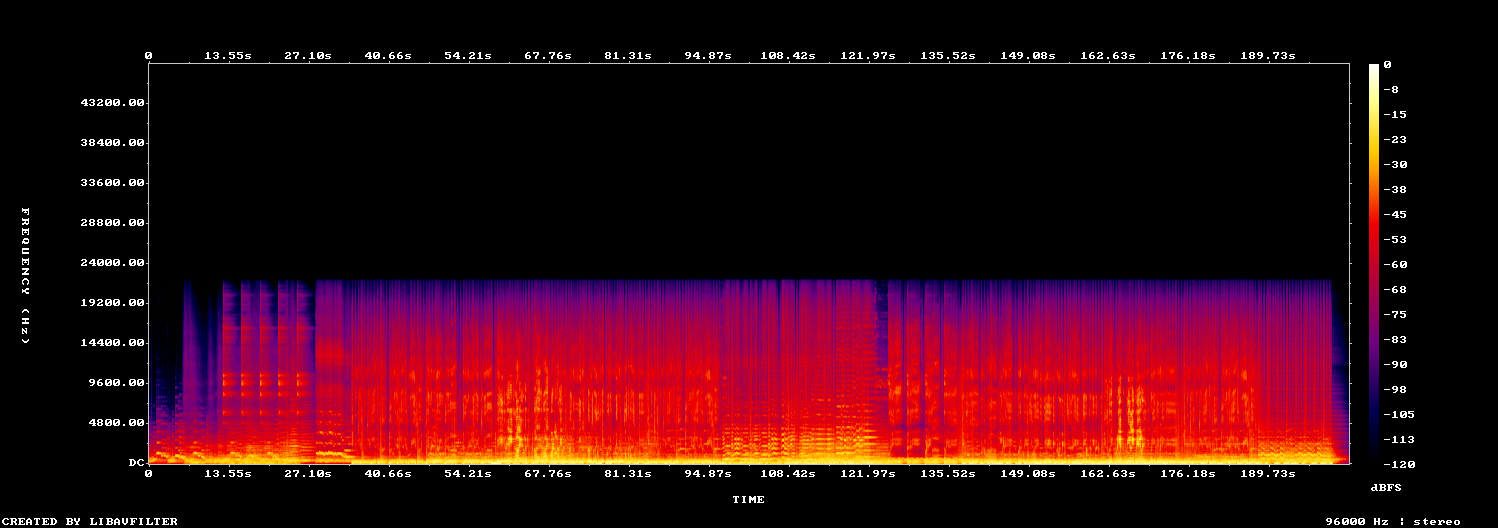Screen dimensions: 1498x528
Task: Select the -98 dBFS scale value
Action: [x=1396, y=390]
